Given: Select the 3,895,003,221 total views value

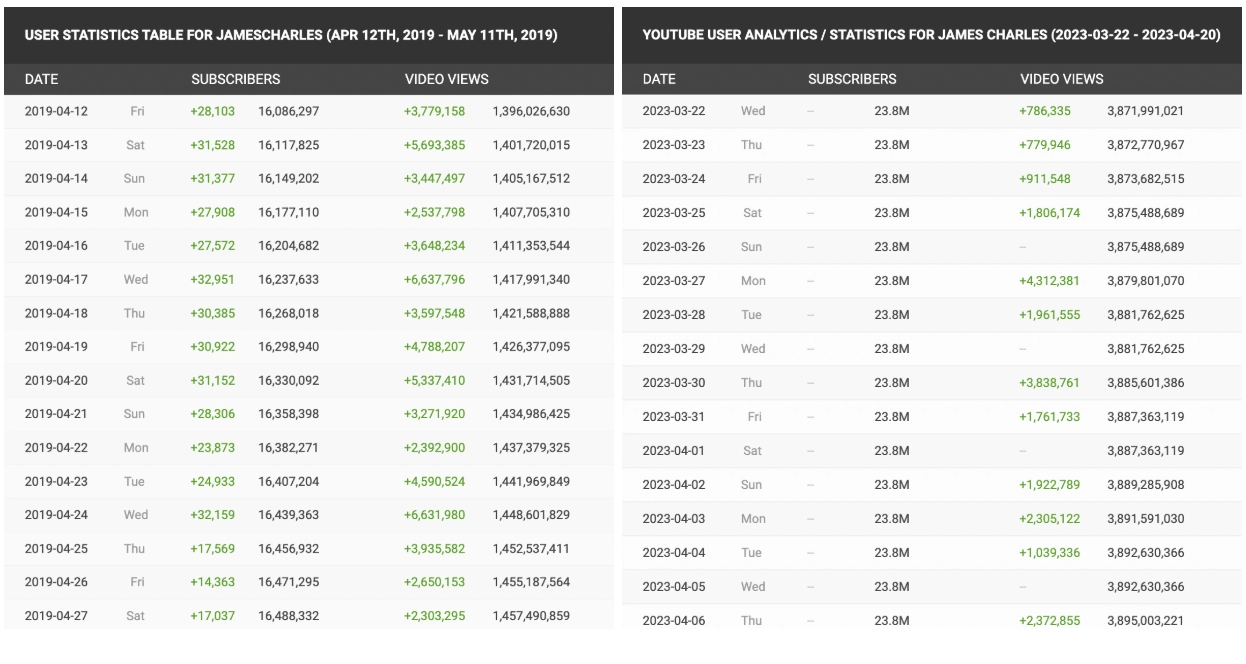Looking at the screenshot, I should click(1146, 621).
